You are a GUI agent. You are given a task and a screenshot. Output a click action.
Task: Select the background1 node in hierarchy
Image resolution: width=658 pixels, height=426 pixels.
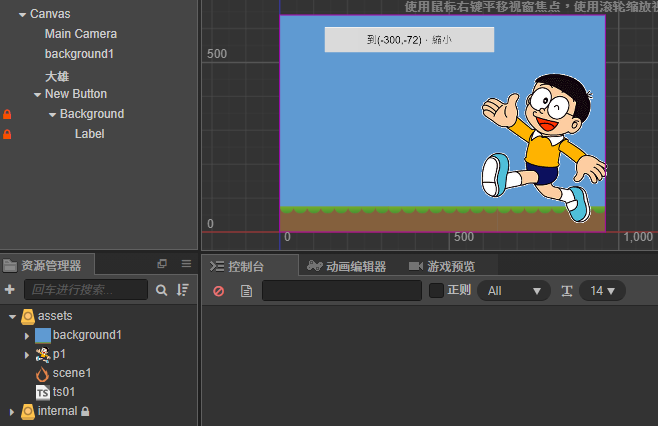79,54
